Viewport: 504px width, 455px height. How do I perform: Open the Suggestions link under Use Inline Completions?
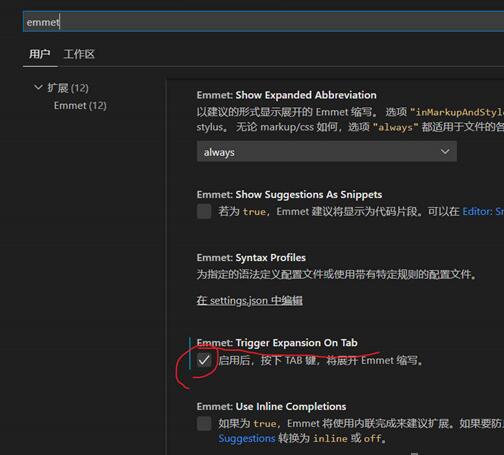(x=247, y=438)
